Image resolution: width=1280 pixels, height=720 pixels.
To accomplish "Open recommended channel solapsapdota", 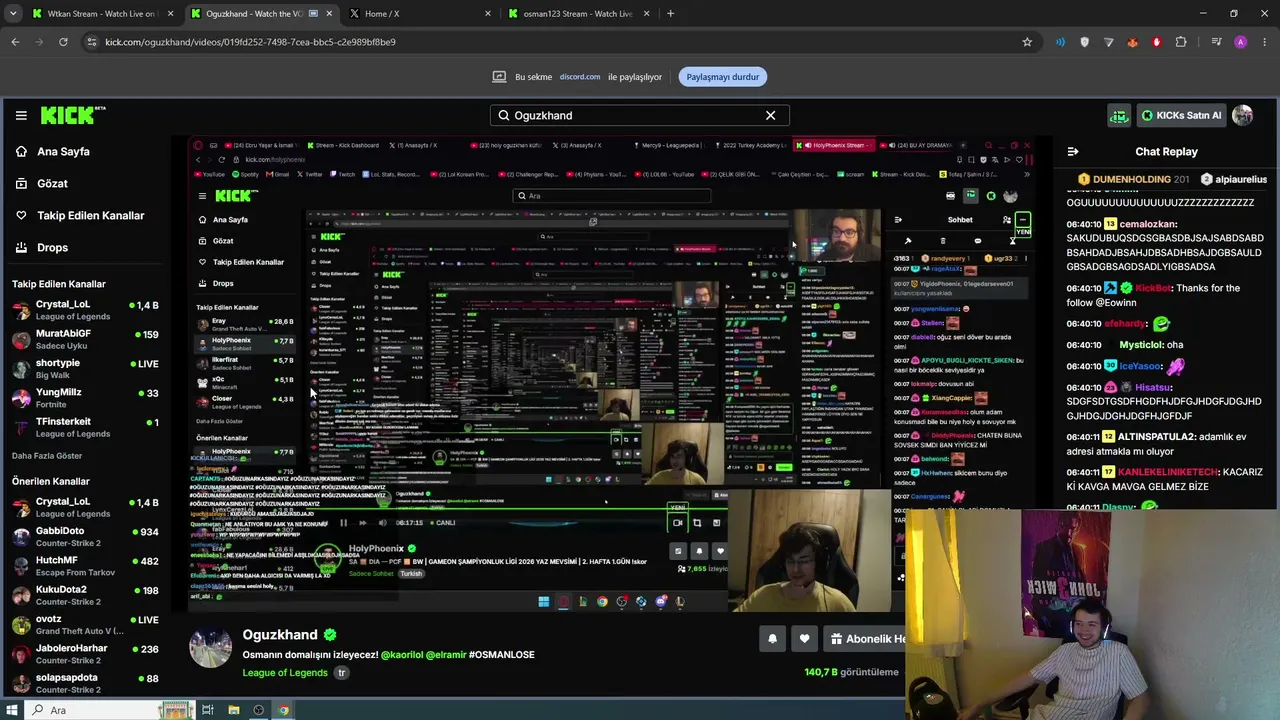I will [x=85, y=683].
